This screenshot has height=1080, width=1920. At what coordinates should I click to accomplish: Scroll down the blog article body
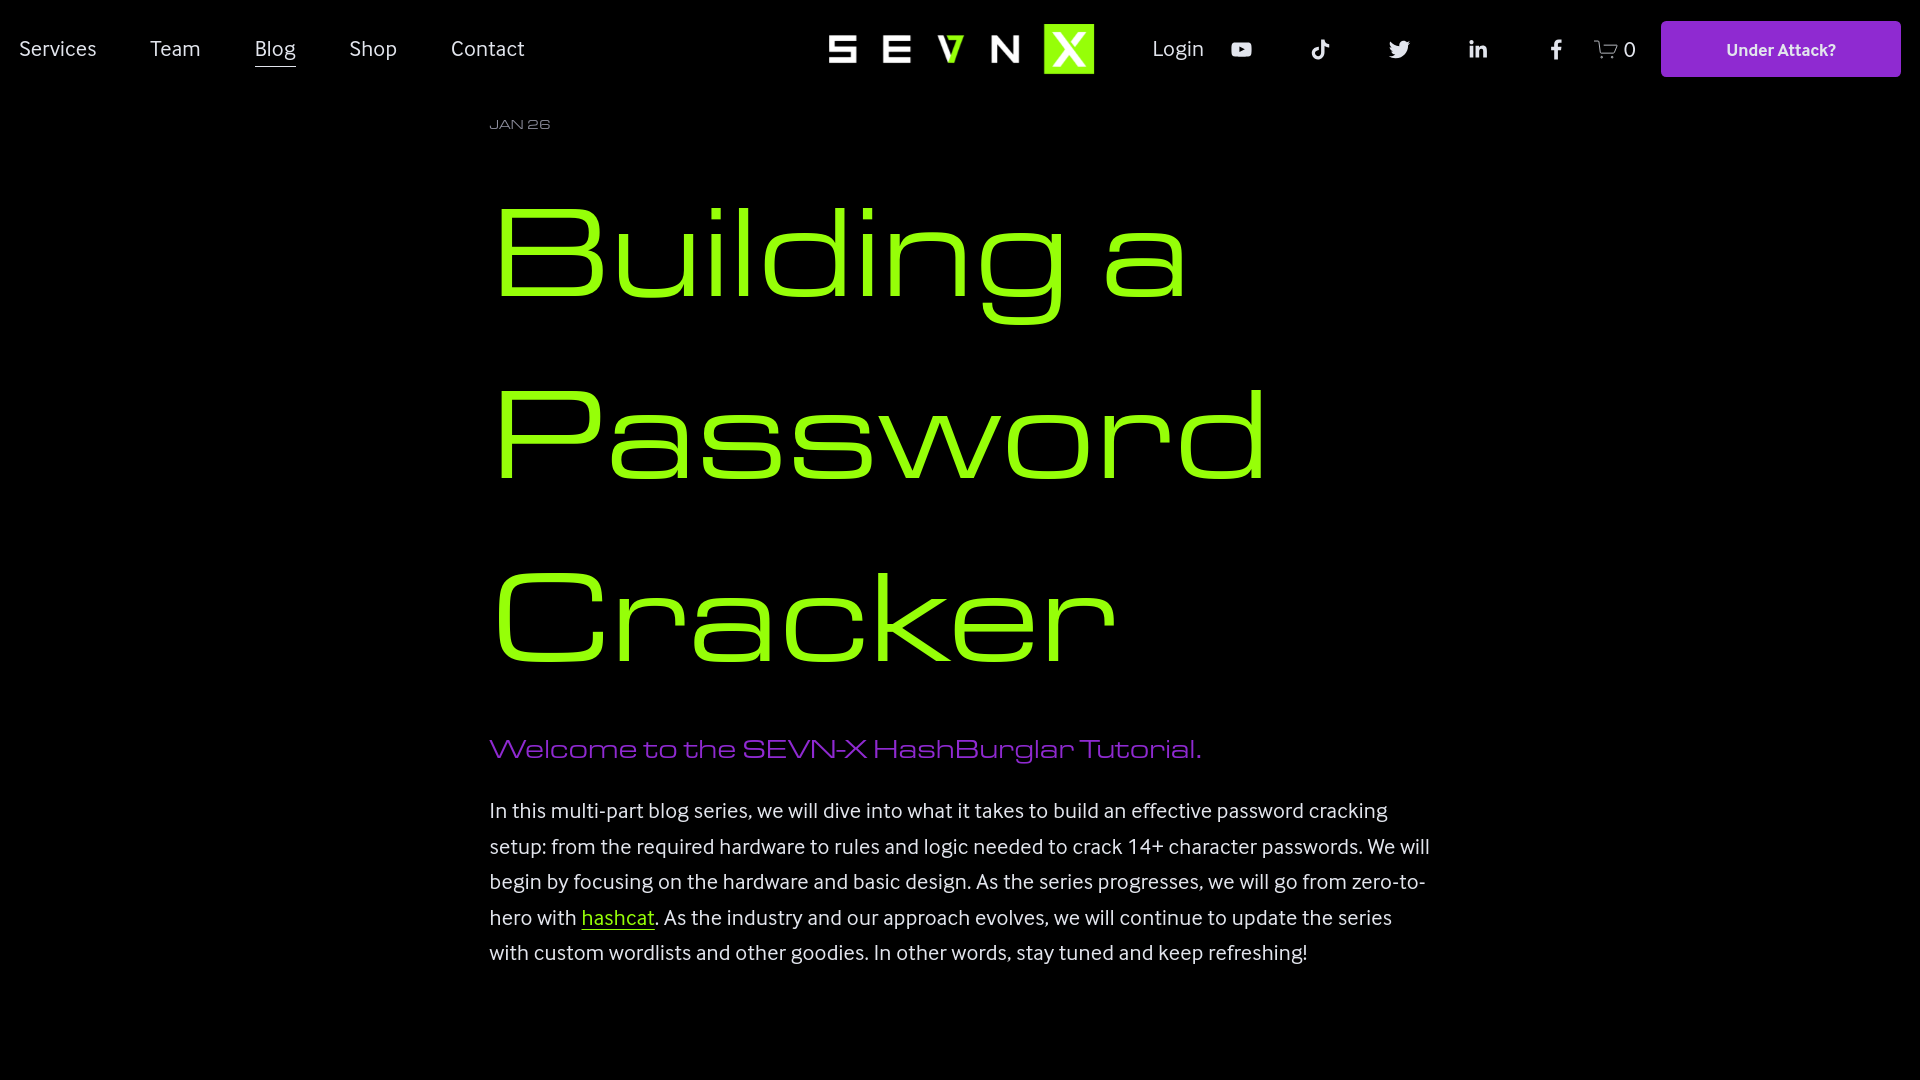click(x=960, y=881)
